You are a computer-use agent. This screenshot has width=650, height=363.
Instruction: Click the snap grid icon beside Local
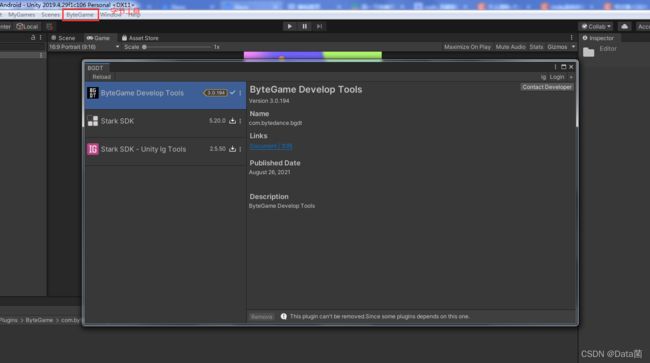(x=50, y=27)
